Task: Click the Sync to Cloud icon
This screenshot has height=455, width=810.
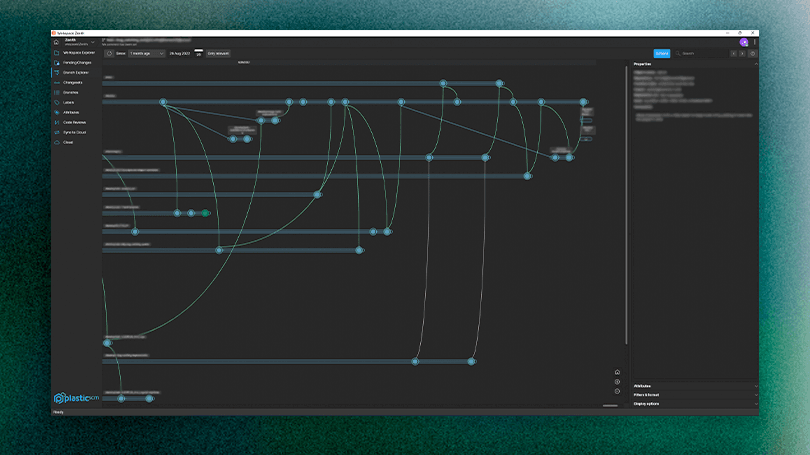Action: pyautogui.click(x=57, y=132)
